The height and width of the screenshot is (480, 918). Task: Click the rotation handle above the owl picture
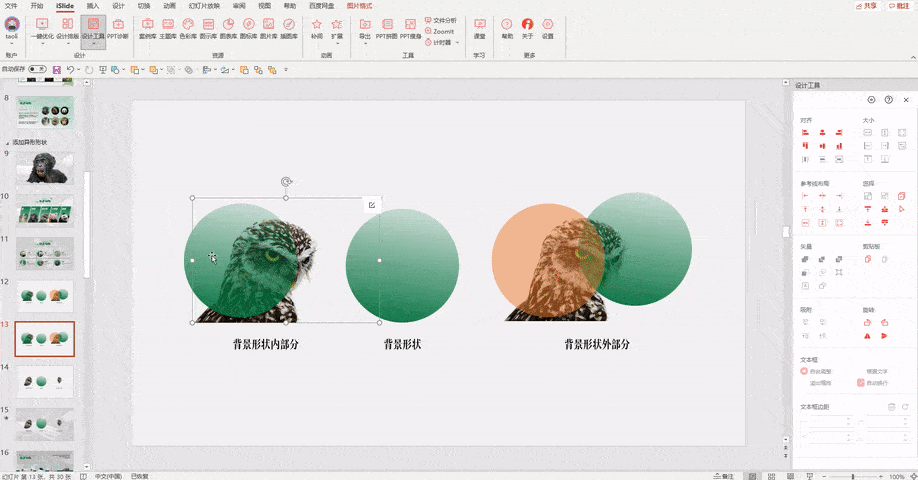(286, 181)
